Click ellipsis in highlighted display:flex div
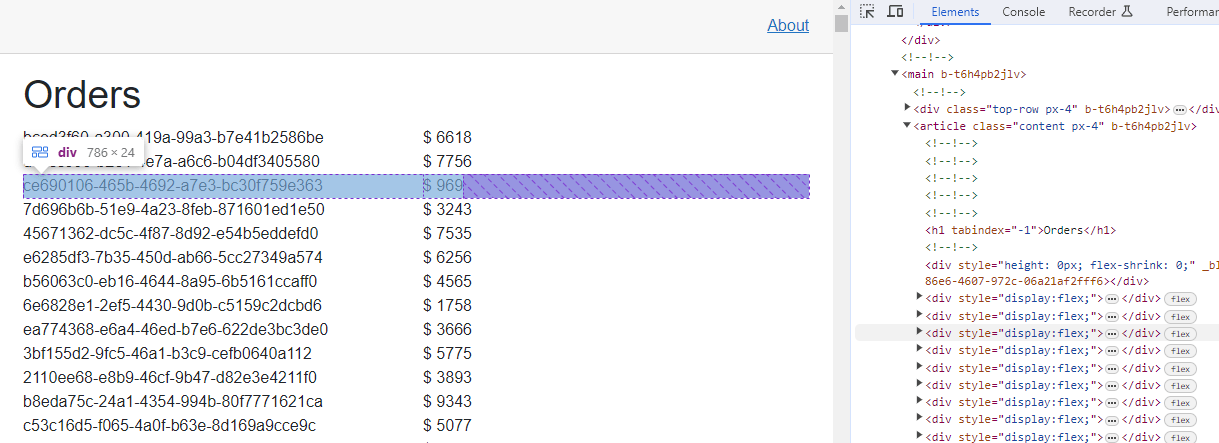Screen dimensions: 1219x443 [1111, 333]
